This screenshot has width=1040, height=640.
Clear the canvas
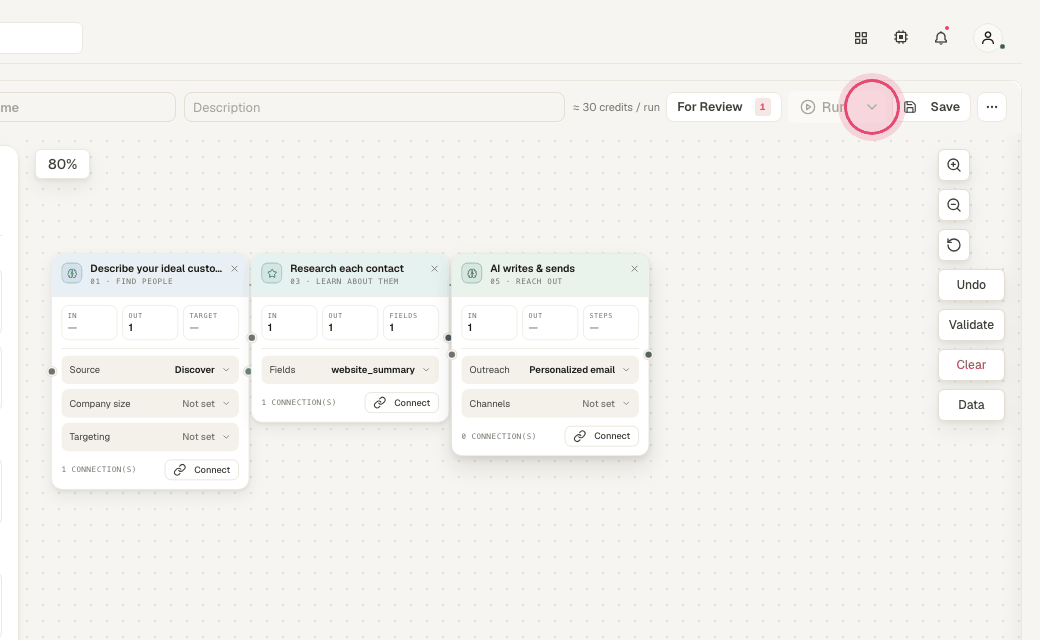tap(971, 364)
